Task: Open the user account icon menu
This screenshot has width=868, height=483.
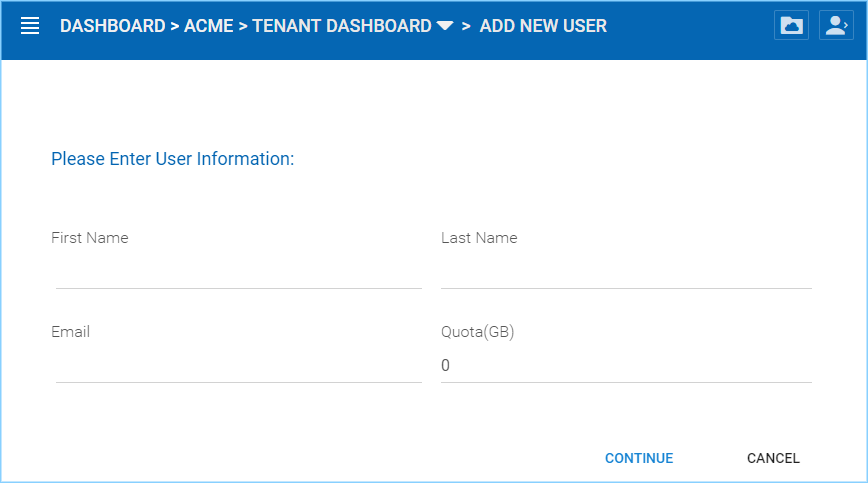Action: [836, 25]
